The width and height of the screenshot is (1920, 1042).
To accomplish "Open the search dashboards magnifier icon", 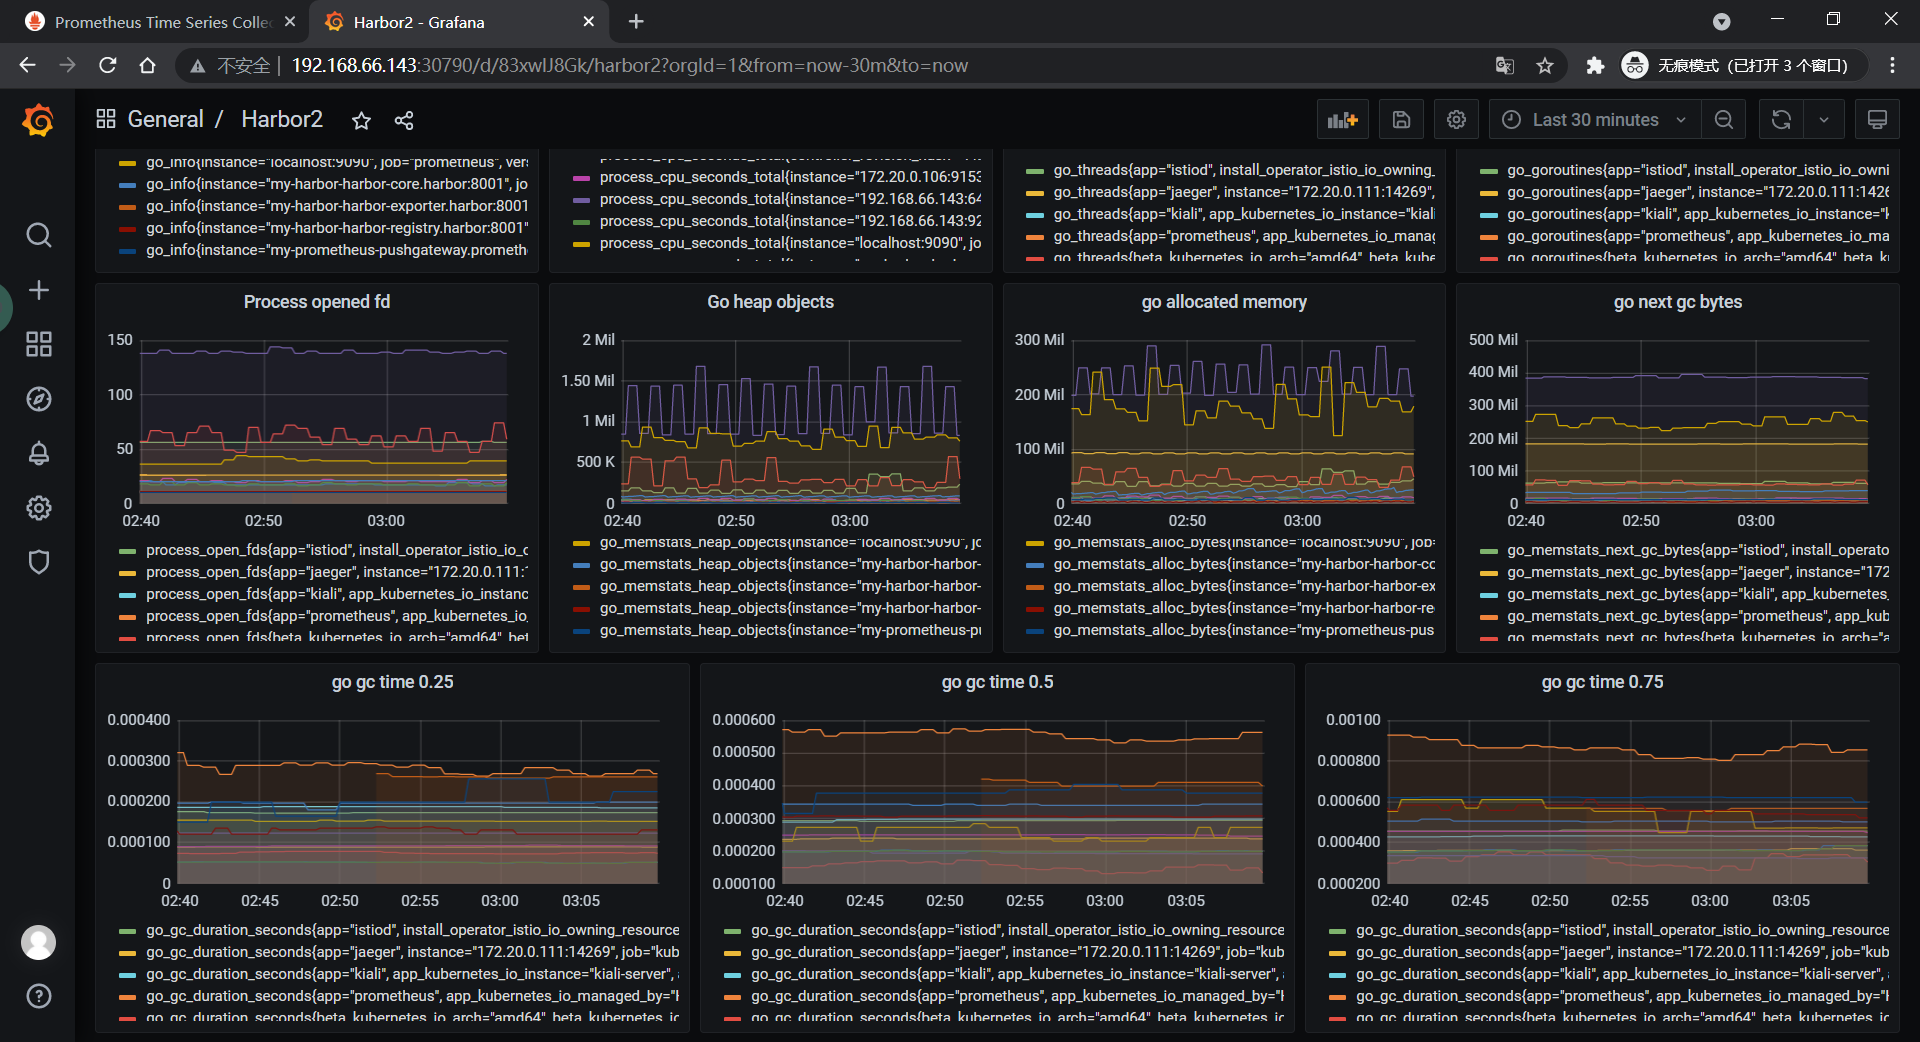I will pyautogui.click(x=38, y=235).
